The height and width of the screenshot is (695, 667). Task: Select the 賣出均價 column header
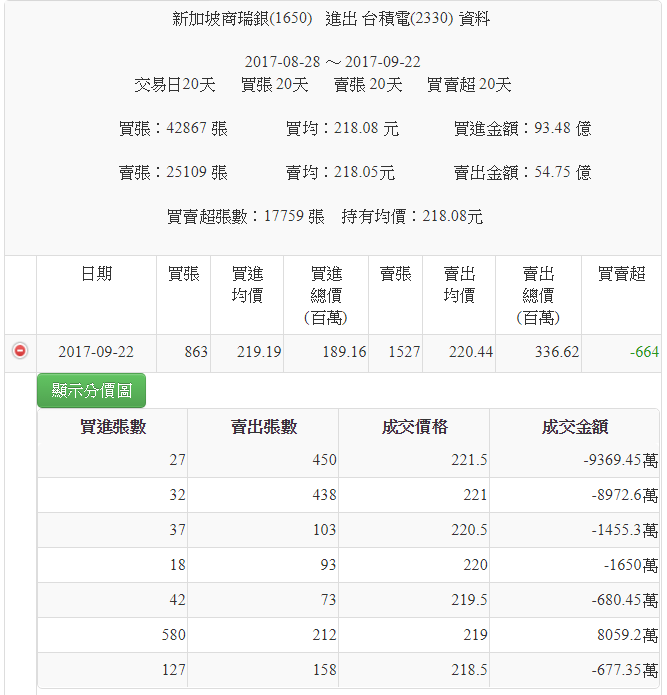459,285
